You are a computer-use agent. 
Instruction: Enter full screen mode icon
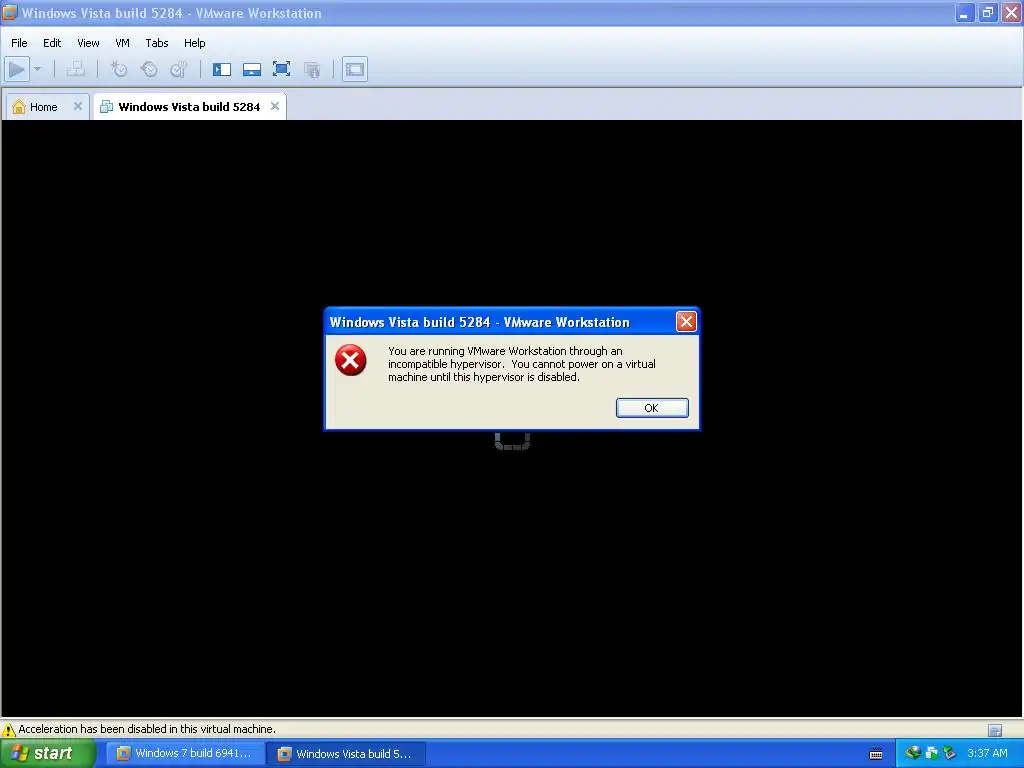tap(281, 69)
